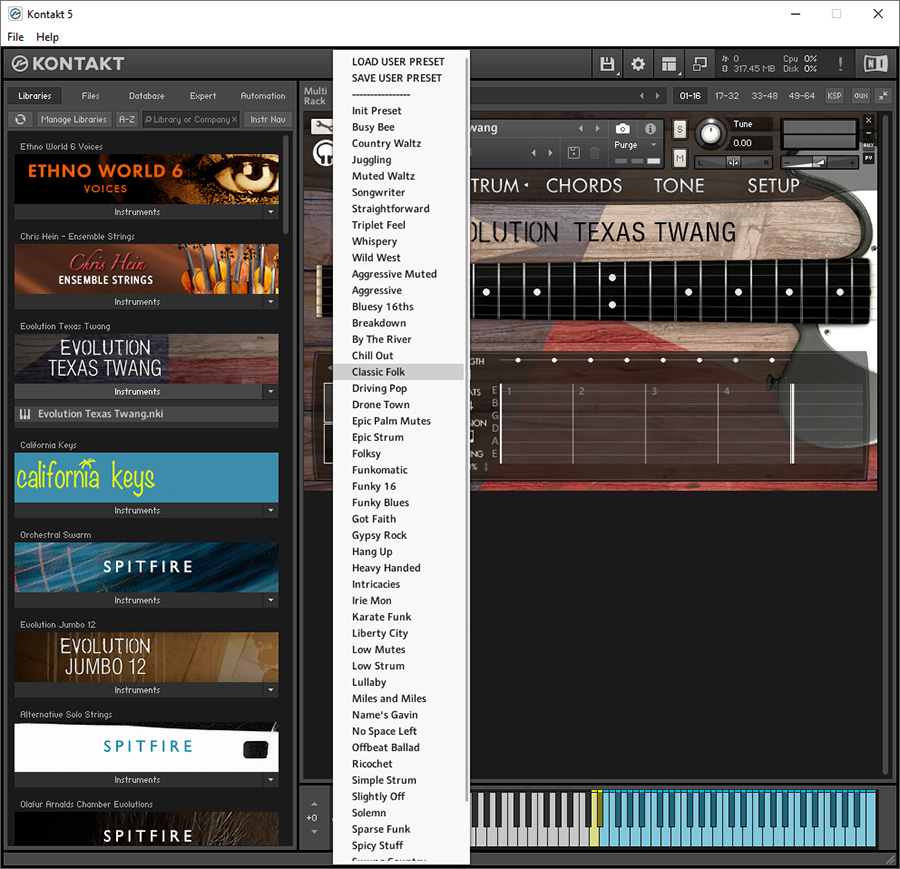Viewport: 900px width, 869px height.
Task: Save snapshot with small floppy icon
Action: [573, 153]
